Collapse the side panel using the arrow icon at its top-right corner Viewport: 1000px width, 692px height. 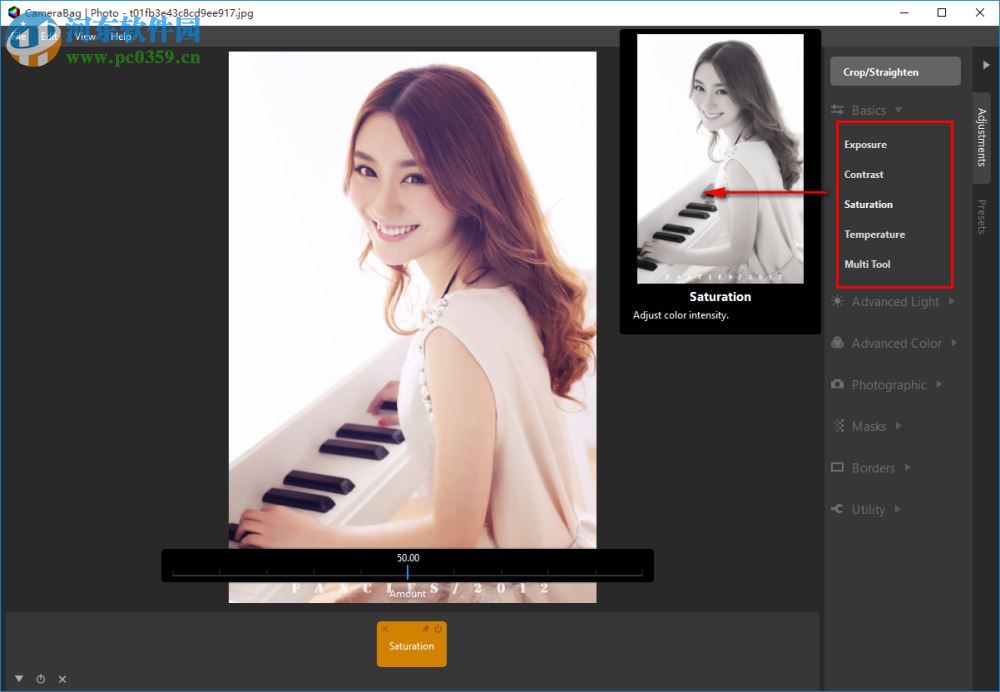tap(986, 64)
